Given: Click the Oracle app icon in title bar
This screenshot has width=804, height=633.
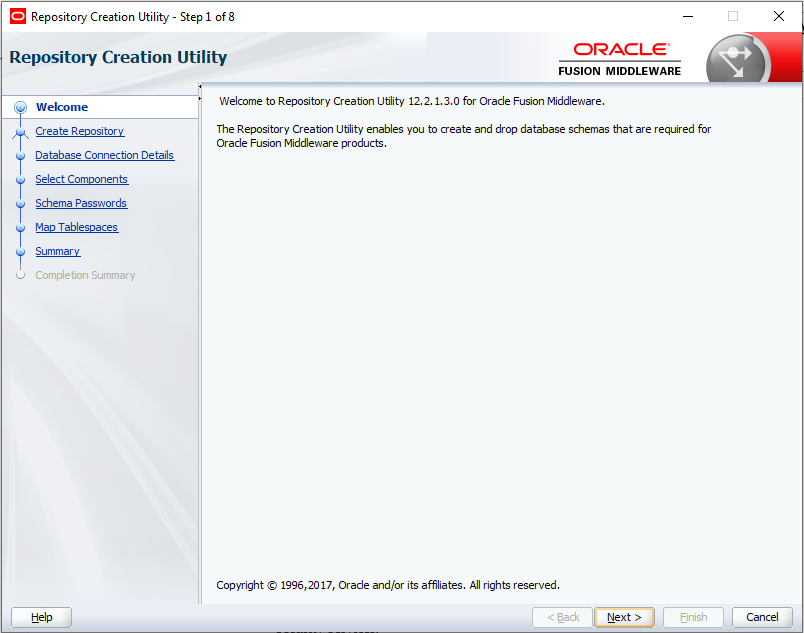Looking at the screenshot, I should 18,16.
